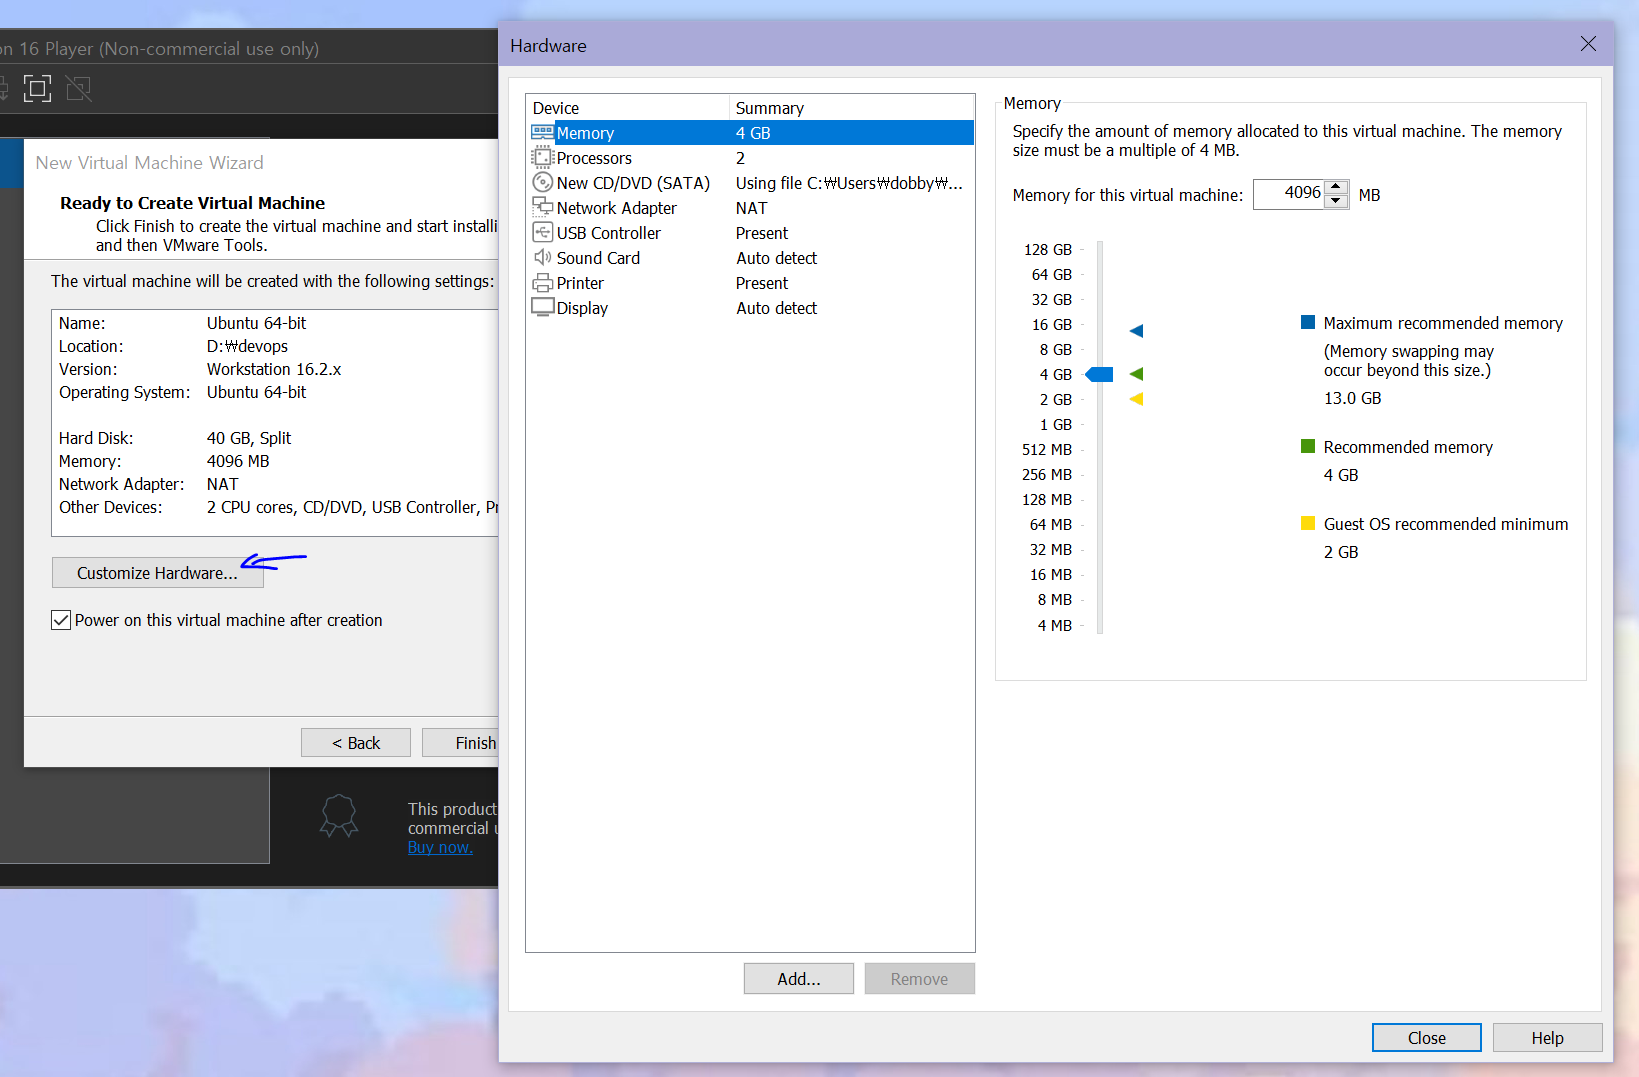This screenshot has height=1077, width=1639.
Task: Click the memory slider thumb at 4 GB
Action: [x=1100, y=374]
